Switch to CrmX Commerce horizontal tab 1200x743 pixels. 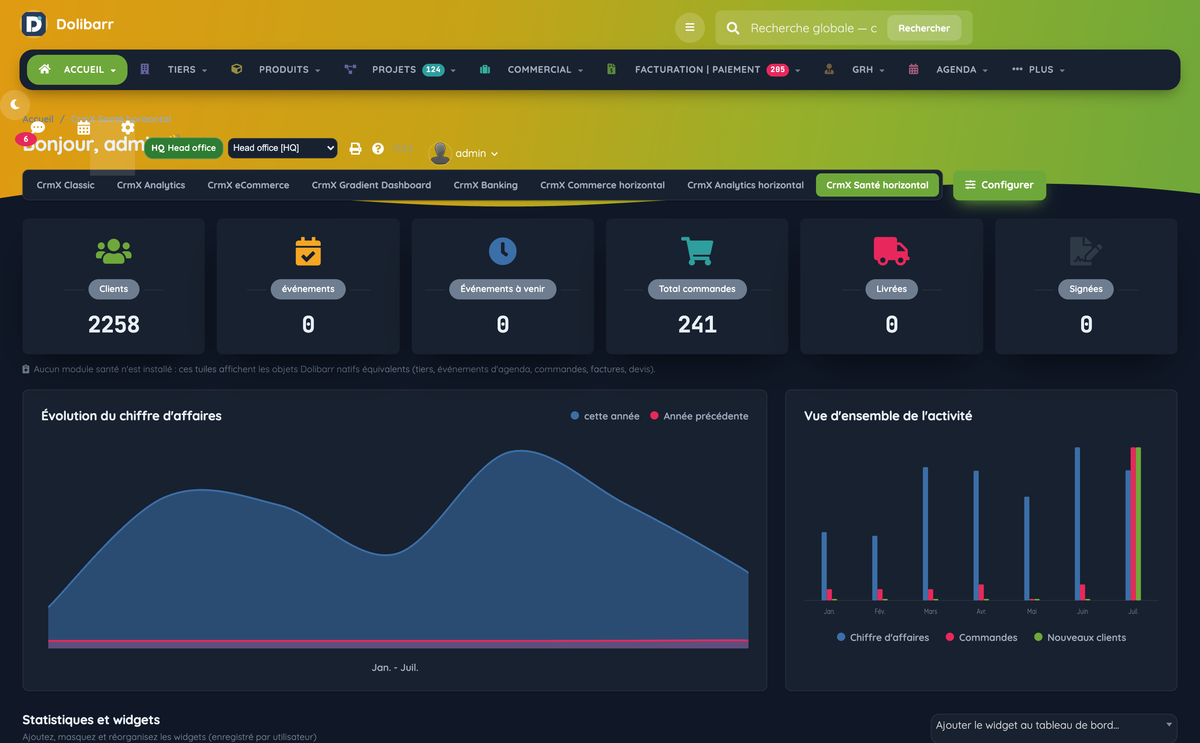point(602,185)
